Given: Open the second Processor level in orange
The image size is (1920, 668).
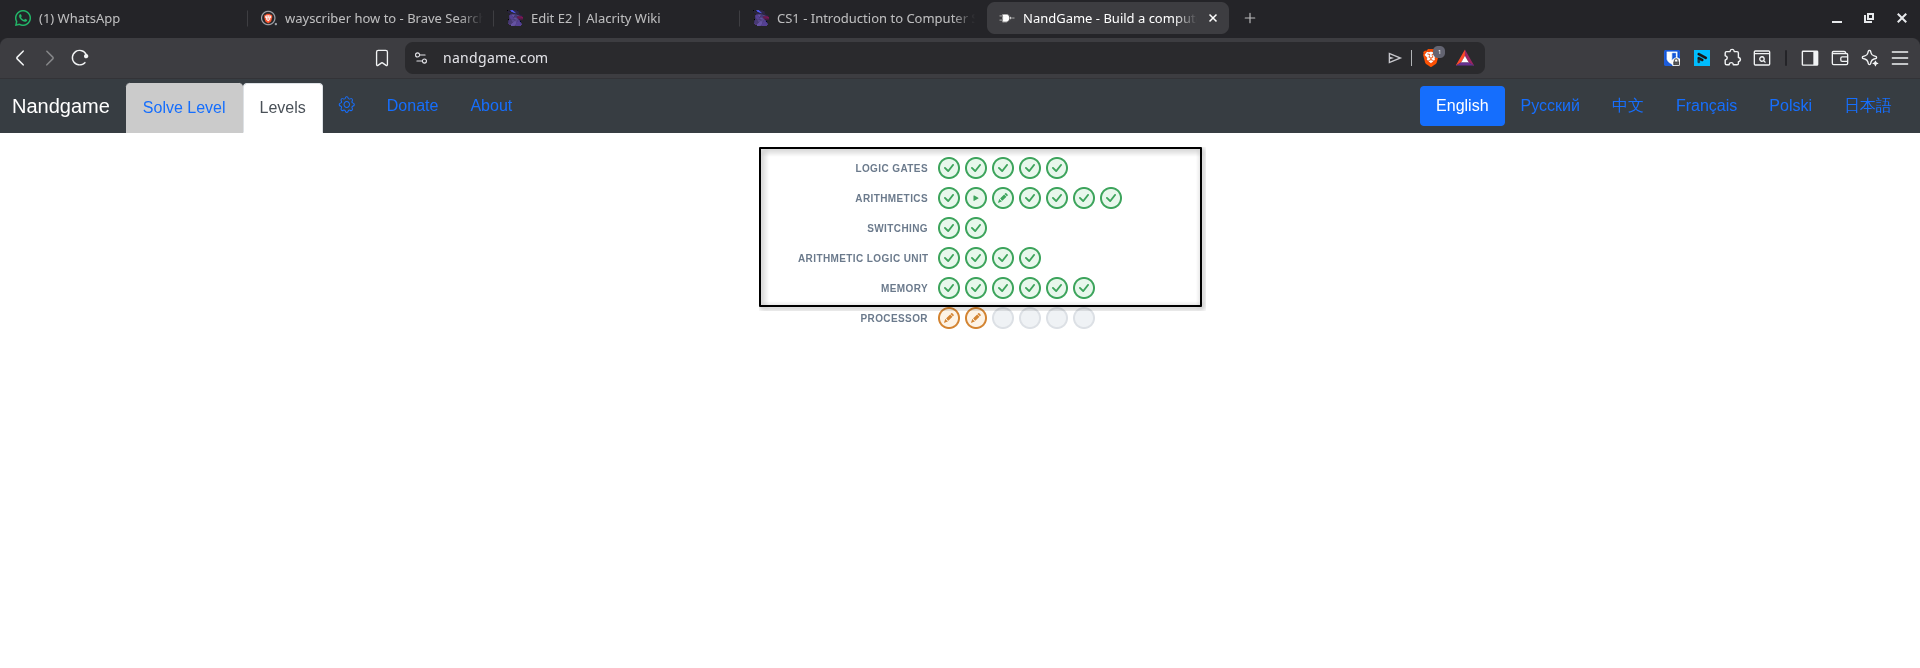Looking at the screenshot, I should click(x=976, y=318).
